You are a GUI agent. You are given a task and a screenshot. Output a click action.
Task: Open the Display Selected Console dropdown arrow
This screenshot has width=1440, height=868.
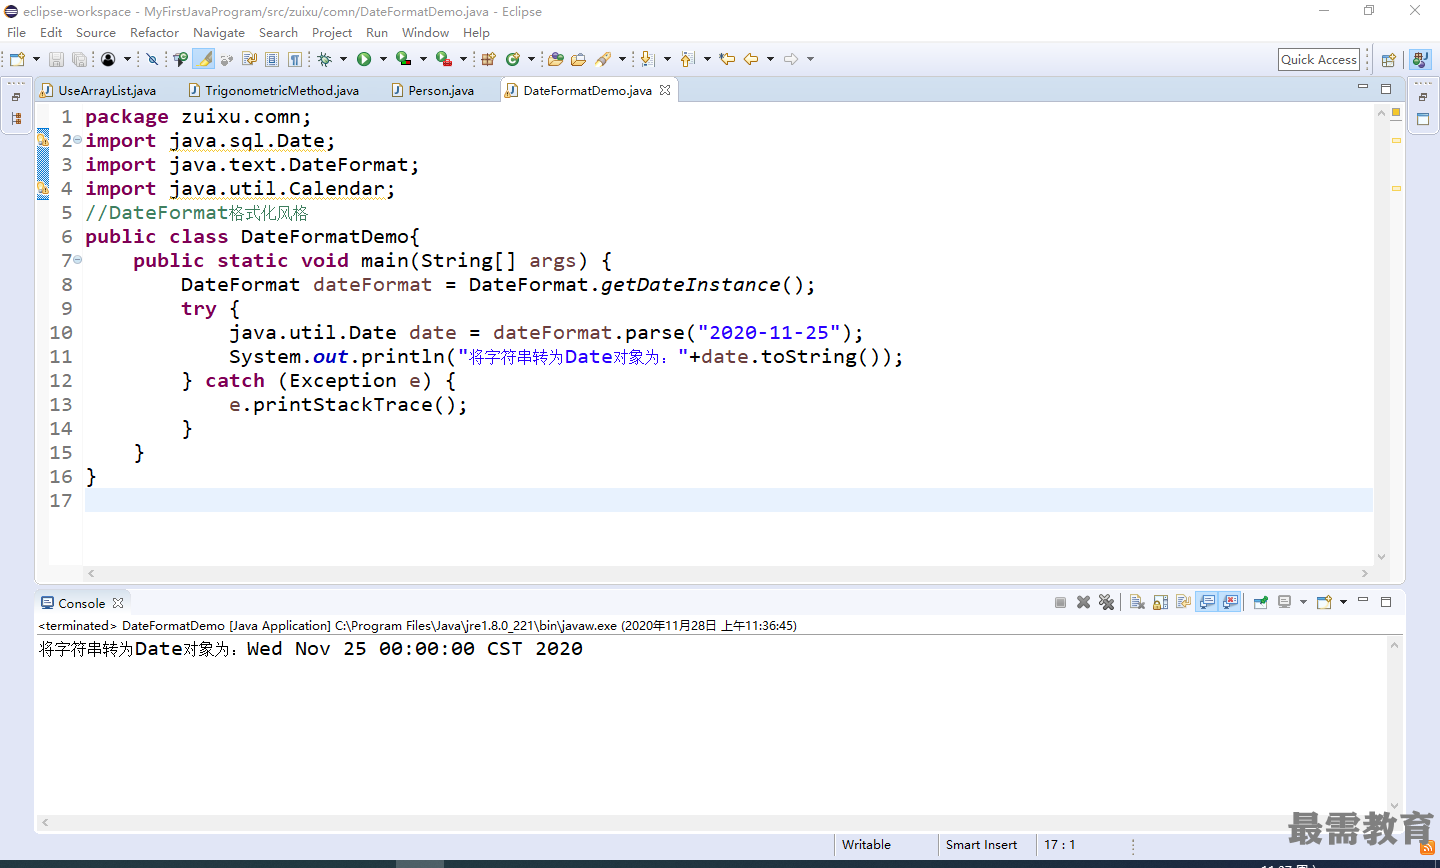[1303, 602]
